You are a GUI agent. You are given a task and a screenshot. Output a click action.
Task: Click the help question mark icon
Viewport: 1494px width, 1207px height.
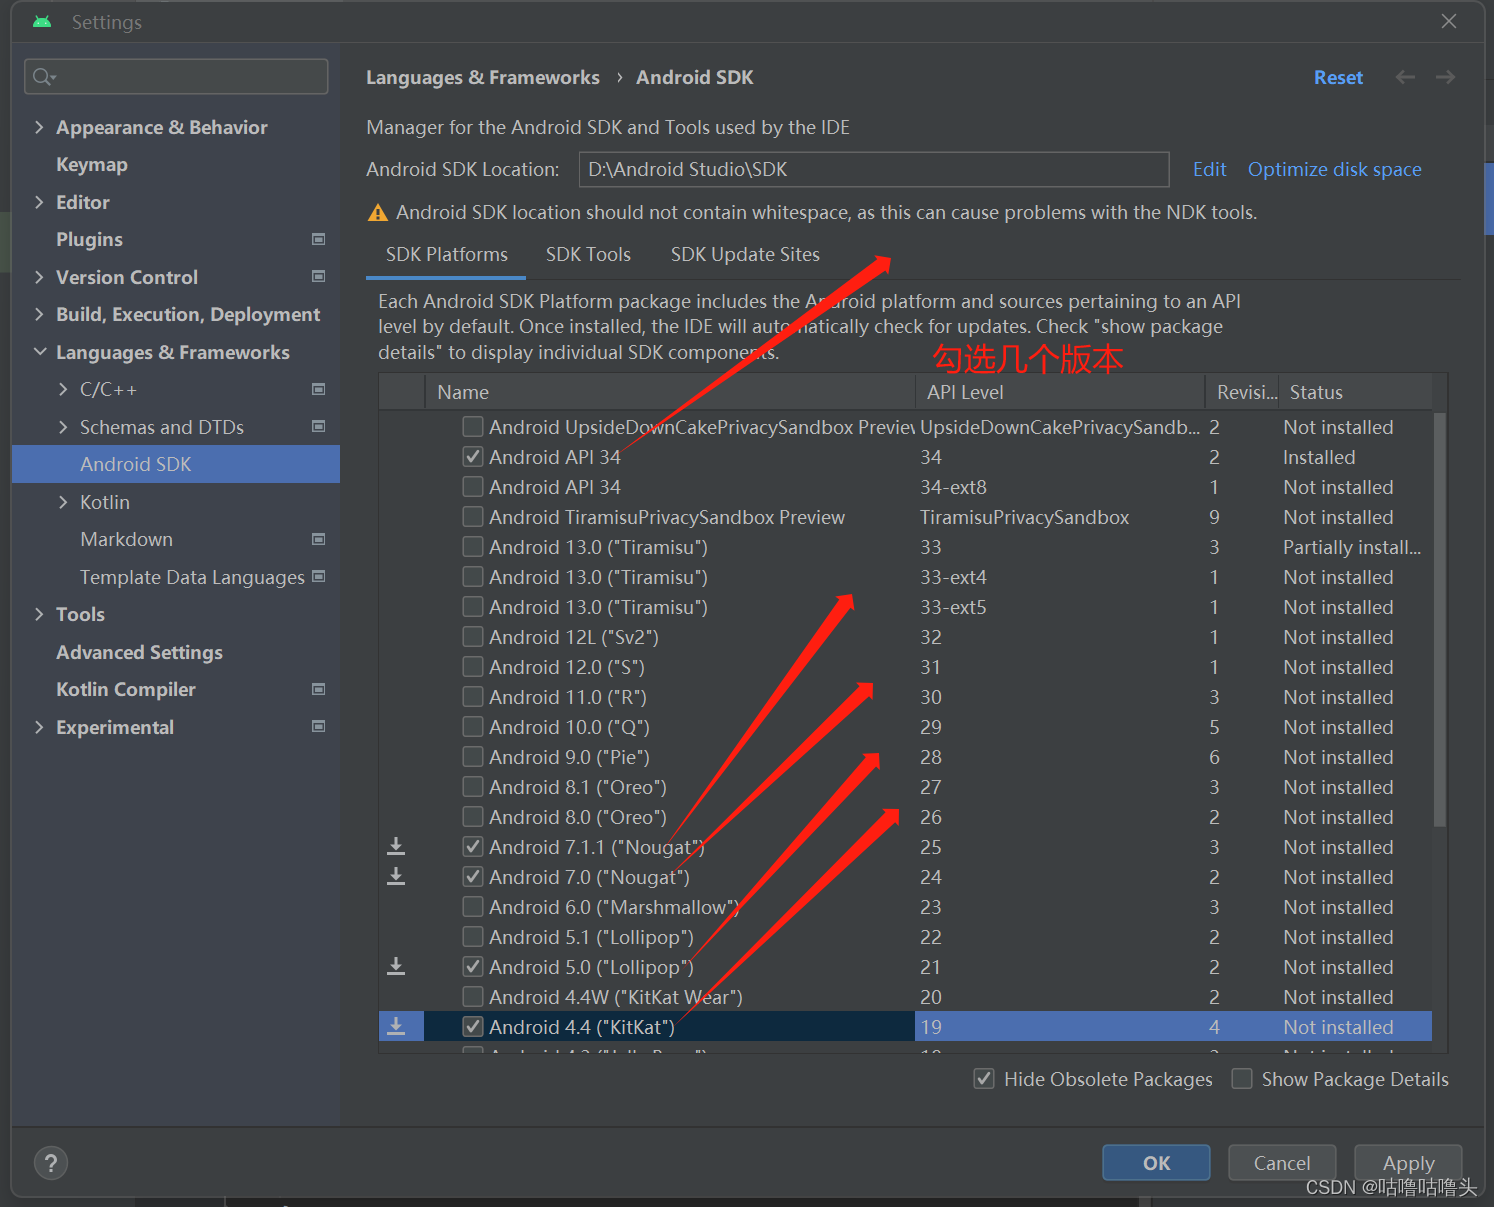[x=51, y=1163]
